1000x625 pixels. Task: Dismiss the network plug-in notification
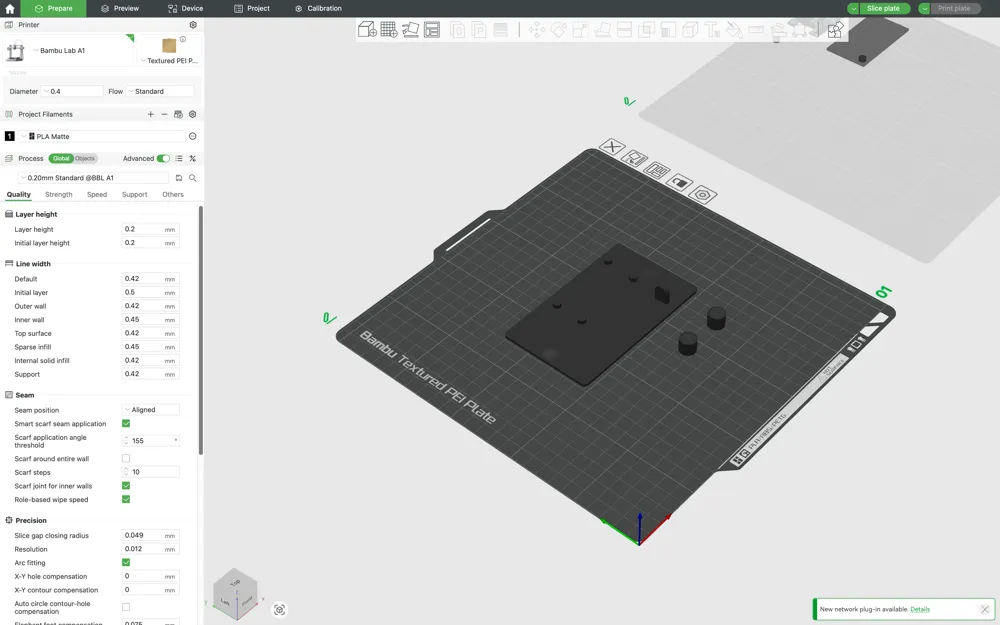985,609
